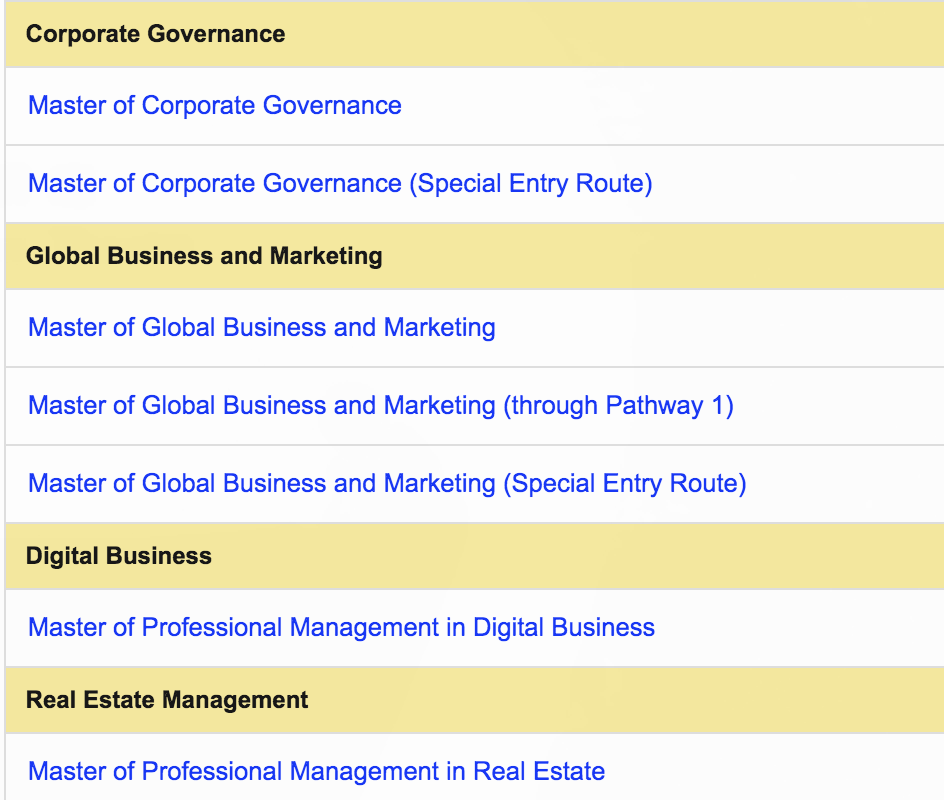This screenshot has height=800, width=944.
Task: Follow the first link under Corporate Governance heading
Action: [215, 105]
